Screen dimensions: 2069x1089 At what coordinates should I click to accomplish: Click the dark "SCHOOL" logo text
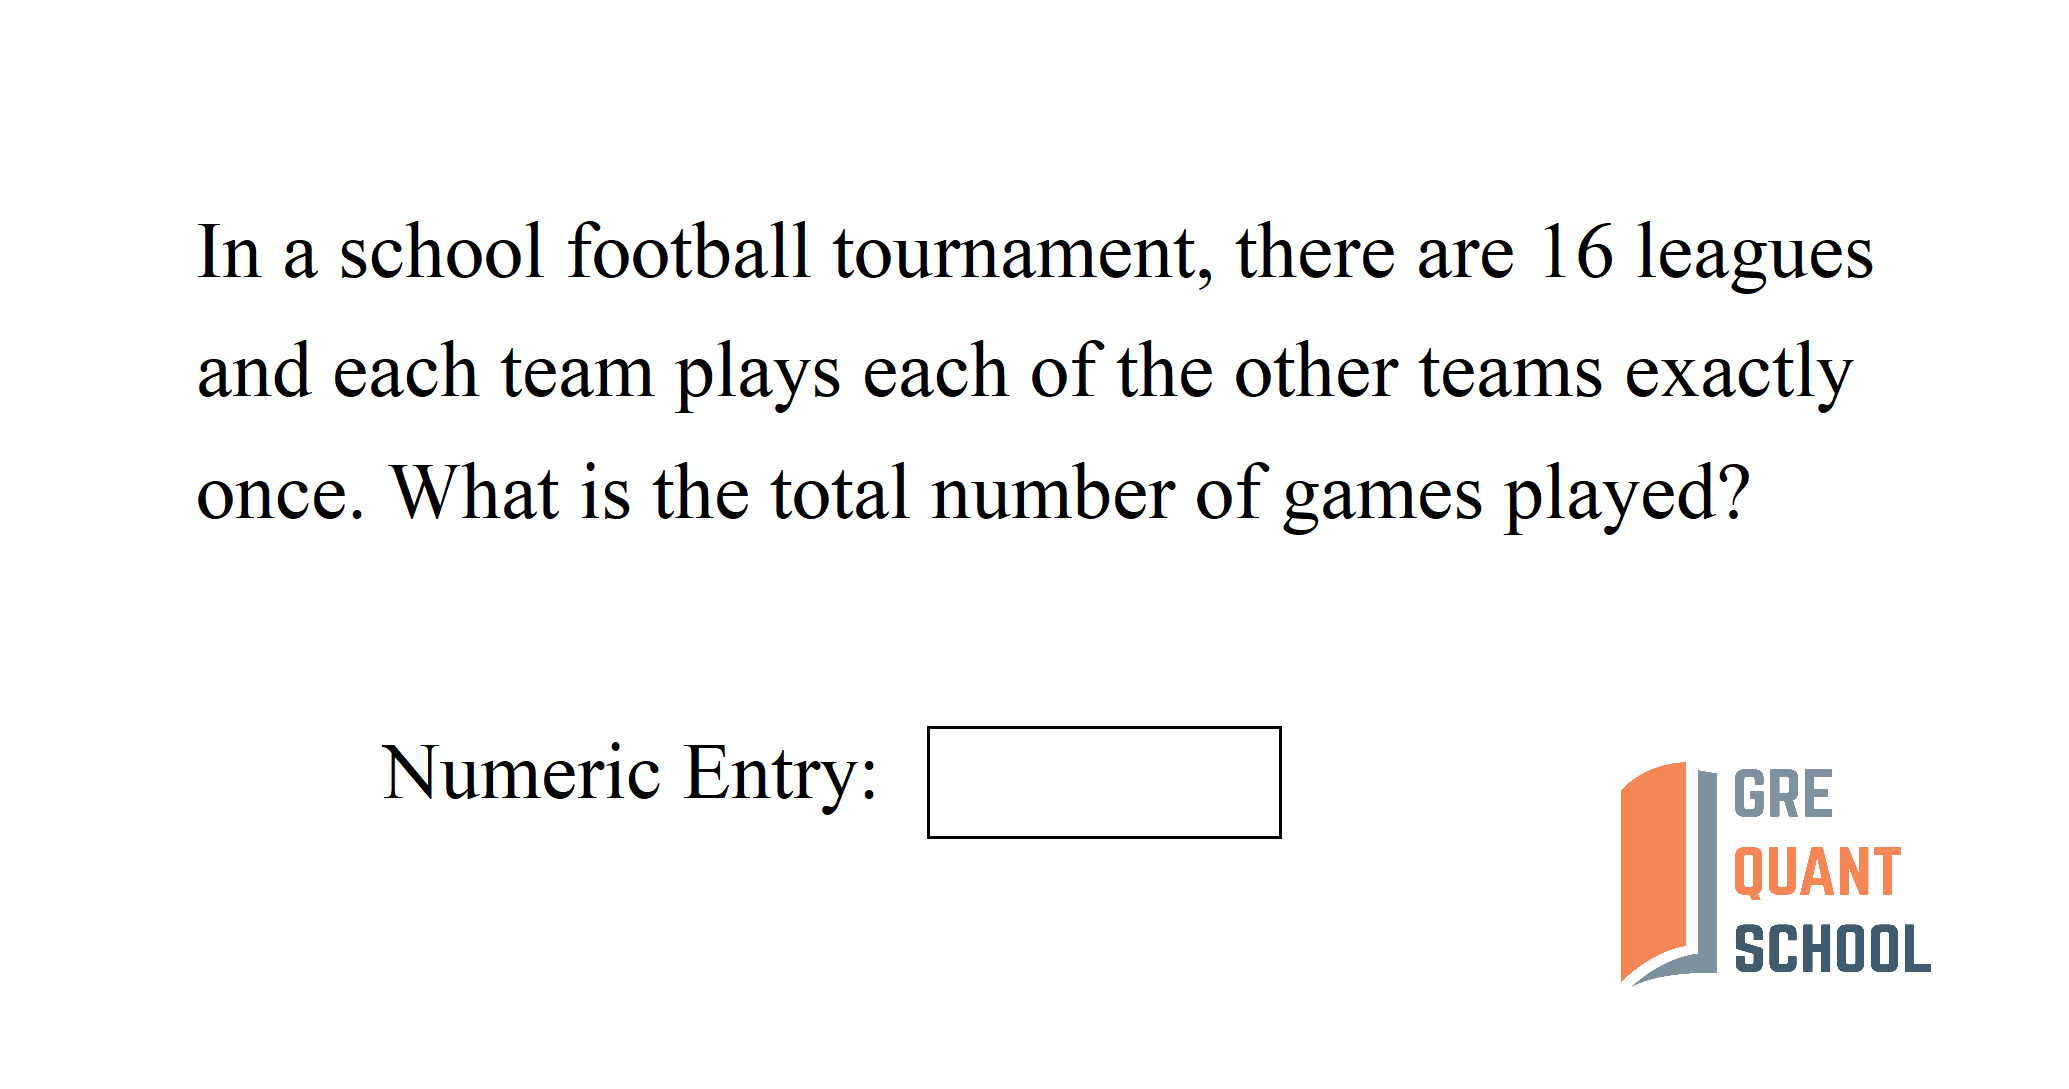[x=1832, y=949]
